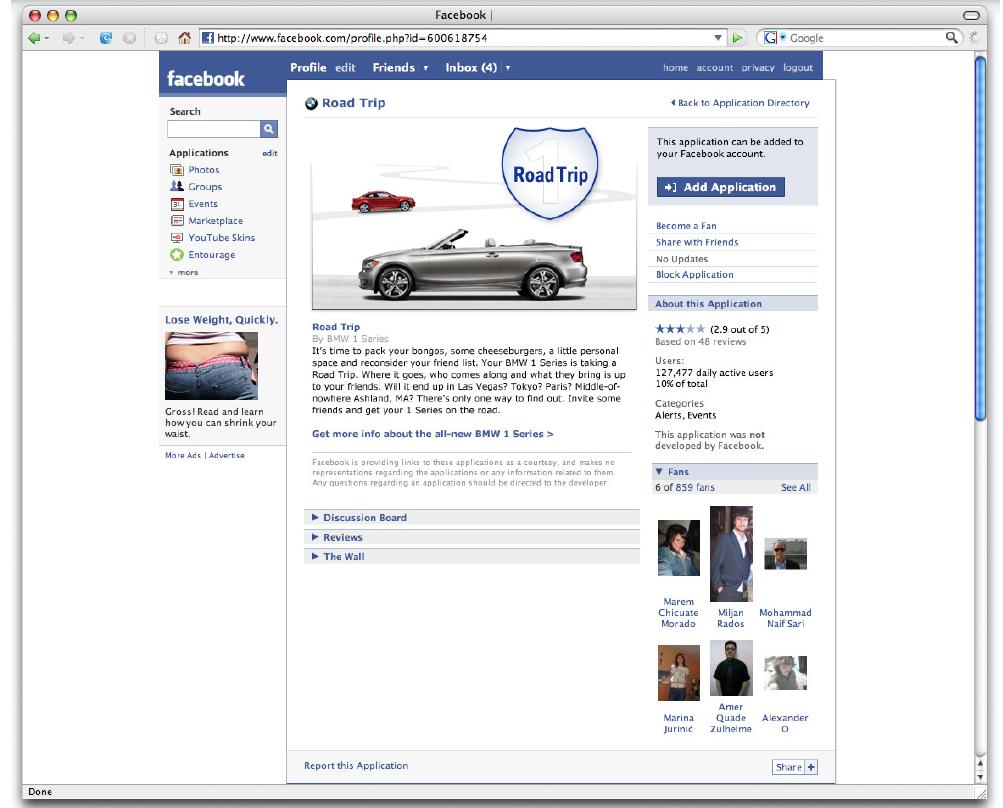This screenshot has height=808, width=1003.
Task: Click the Stop loading icon
Action: click(129, 38)
